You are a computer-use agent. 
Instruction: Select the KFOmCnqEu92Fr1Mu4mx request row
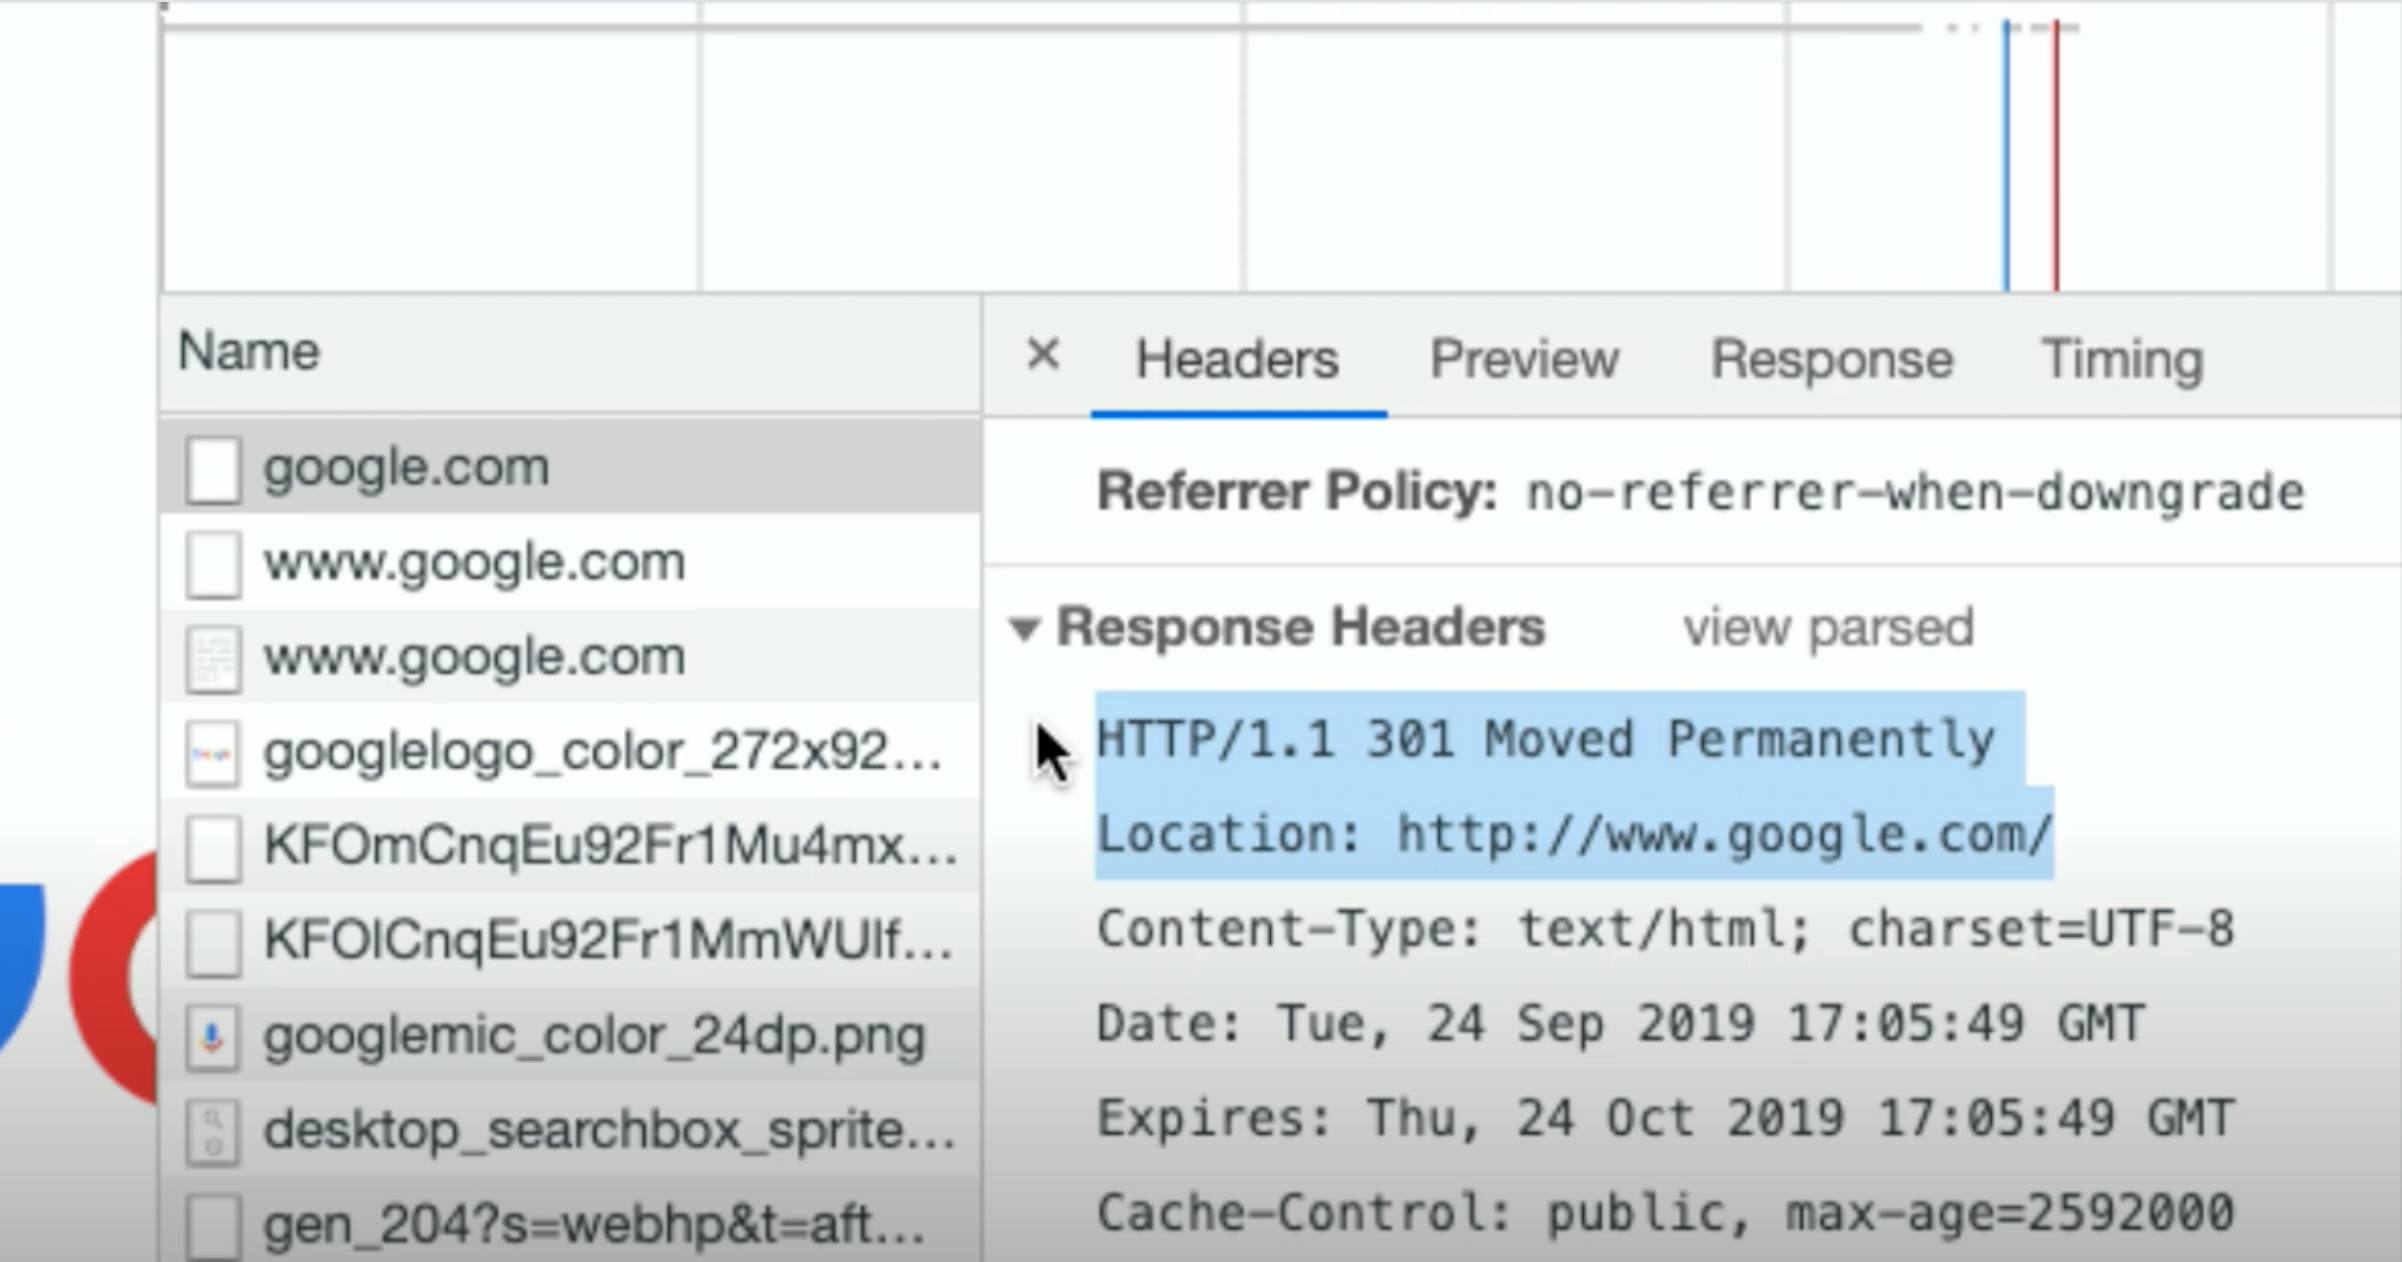click(x=570, y=846)
